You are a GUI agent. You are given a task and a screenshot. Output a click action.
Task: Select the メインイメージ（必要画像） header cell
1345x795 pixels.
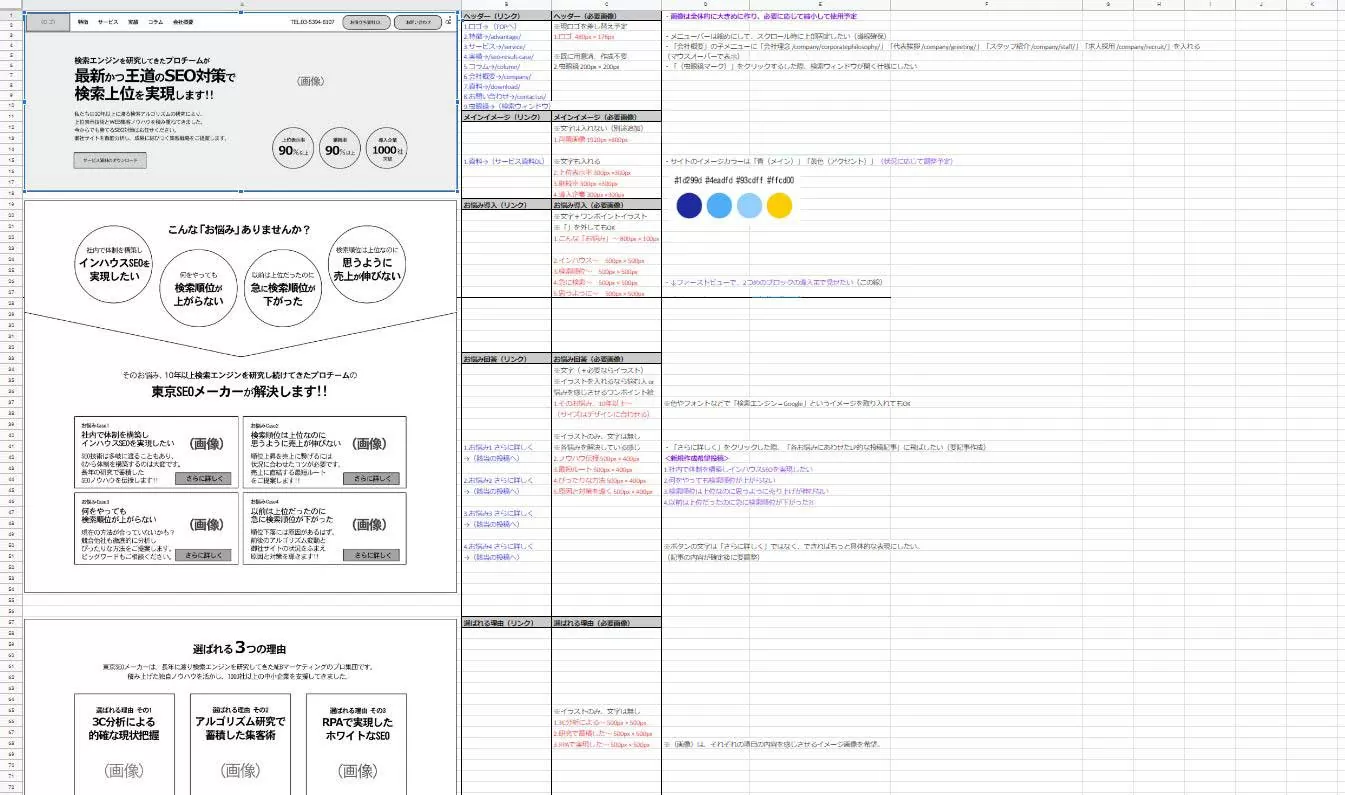point(606,118)
